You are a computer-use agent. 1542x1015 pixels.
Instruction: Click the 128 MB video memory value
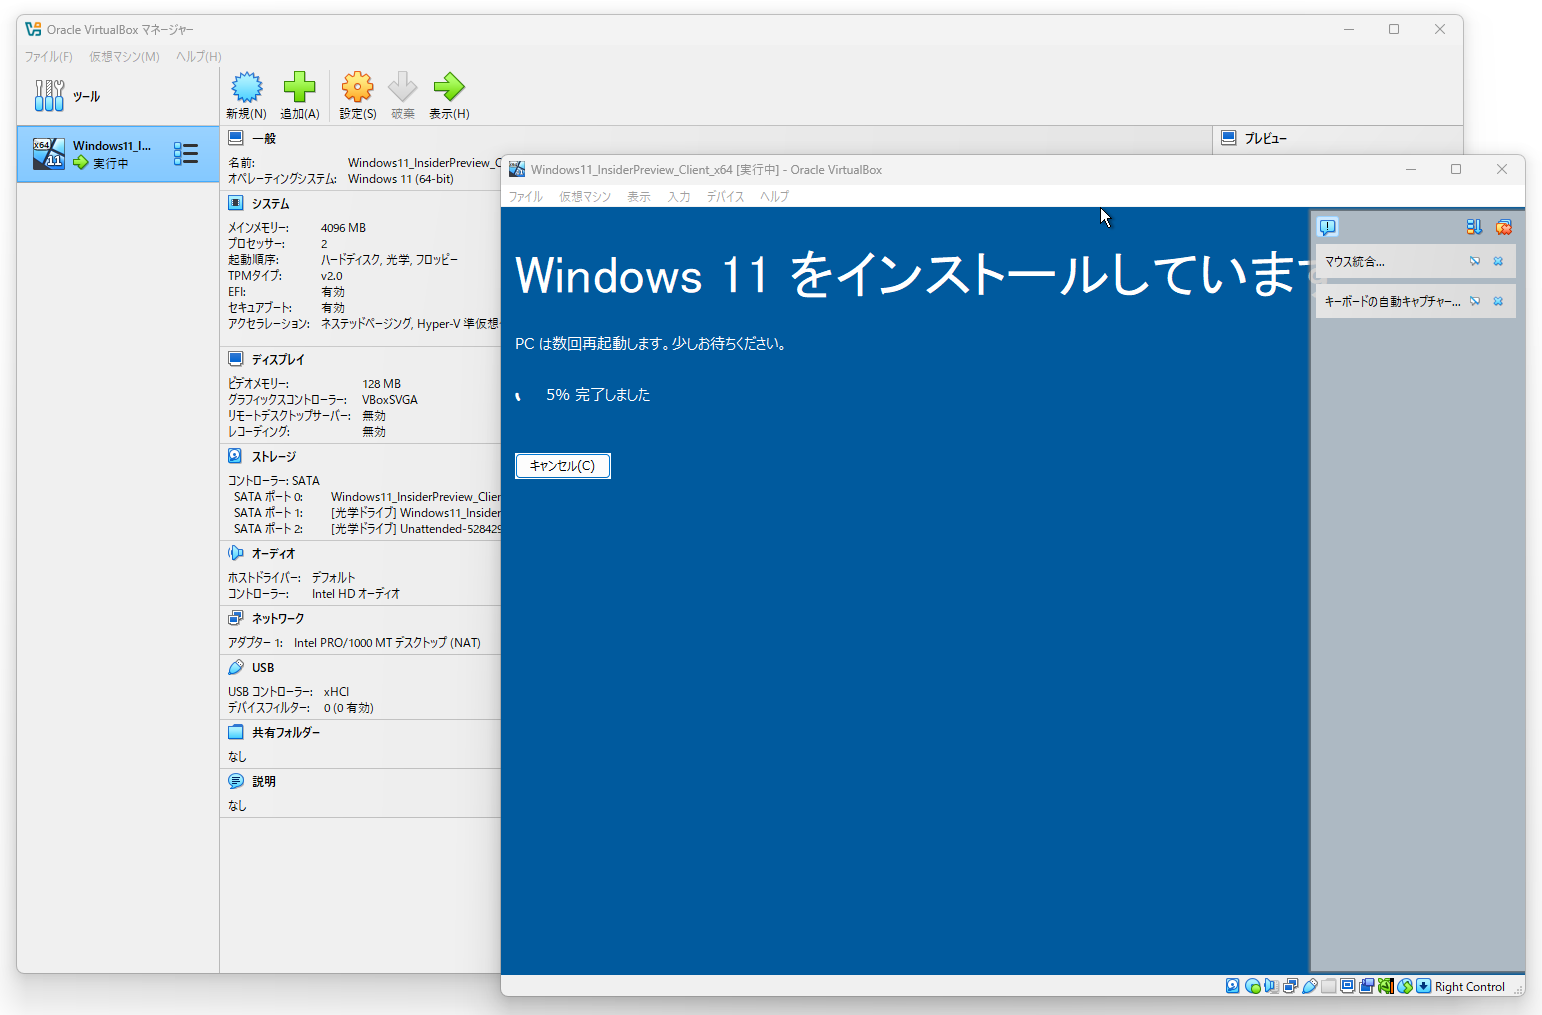[x=381, y=384]
